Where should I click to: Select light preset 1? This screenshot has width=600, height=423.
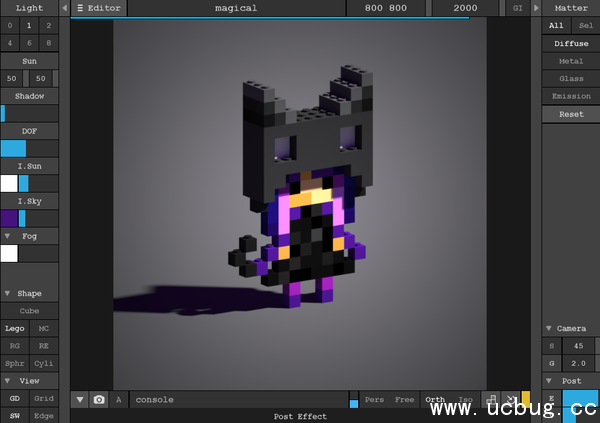(29, 25)
